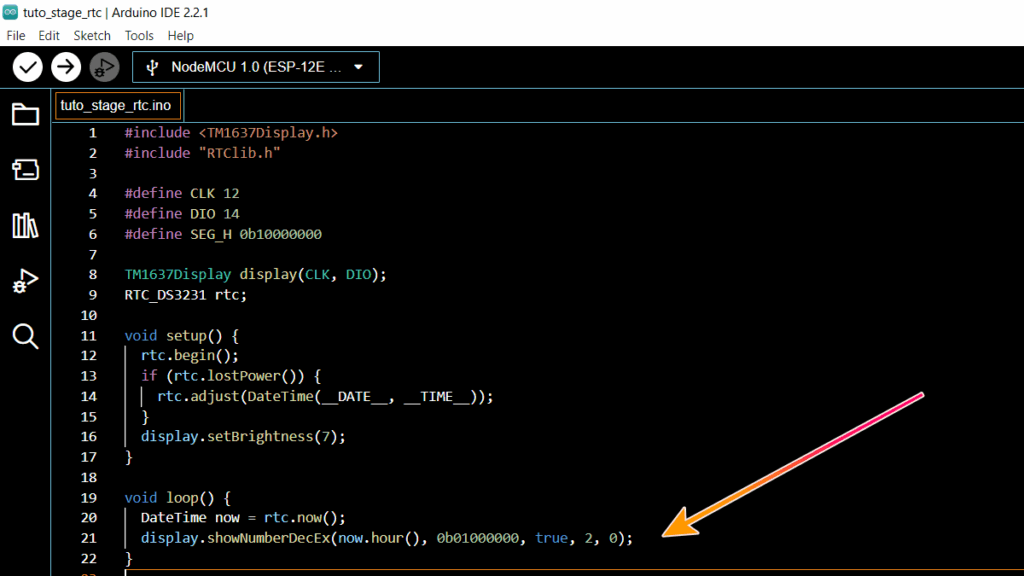Click 'now.hour()' on line 21
Image resolution: width=1024 pixels, height=576 pixels.
click(379, 538)
